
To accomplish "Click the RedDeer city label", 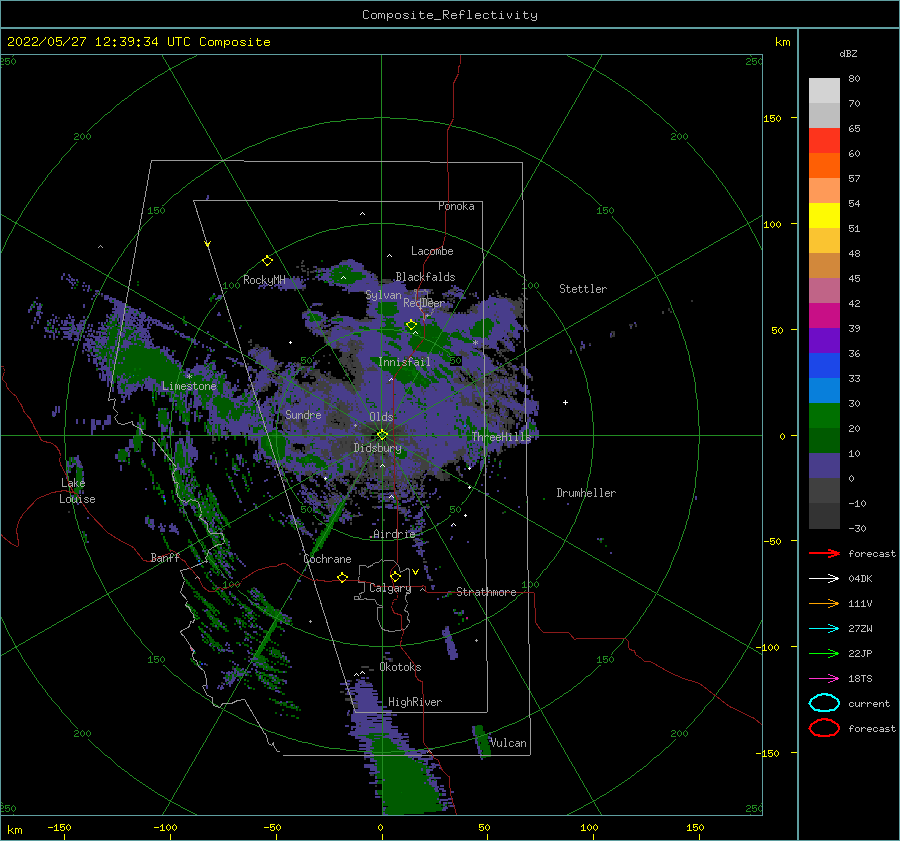I will [424, 303].
